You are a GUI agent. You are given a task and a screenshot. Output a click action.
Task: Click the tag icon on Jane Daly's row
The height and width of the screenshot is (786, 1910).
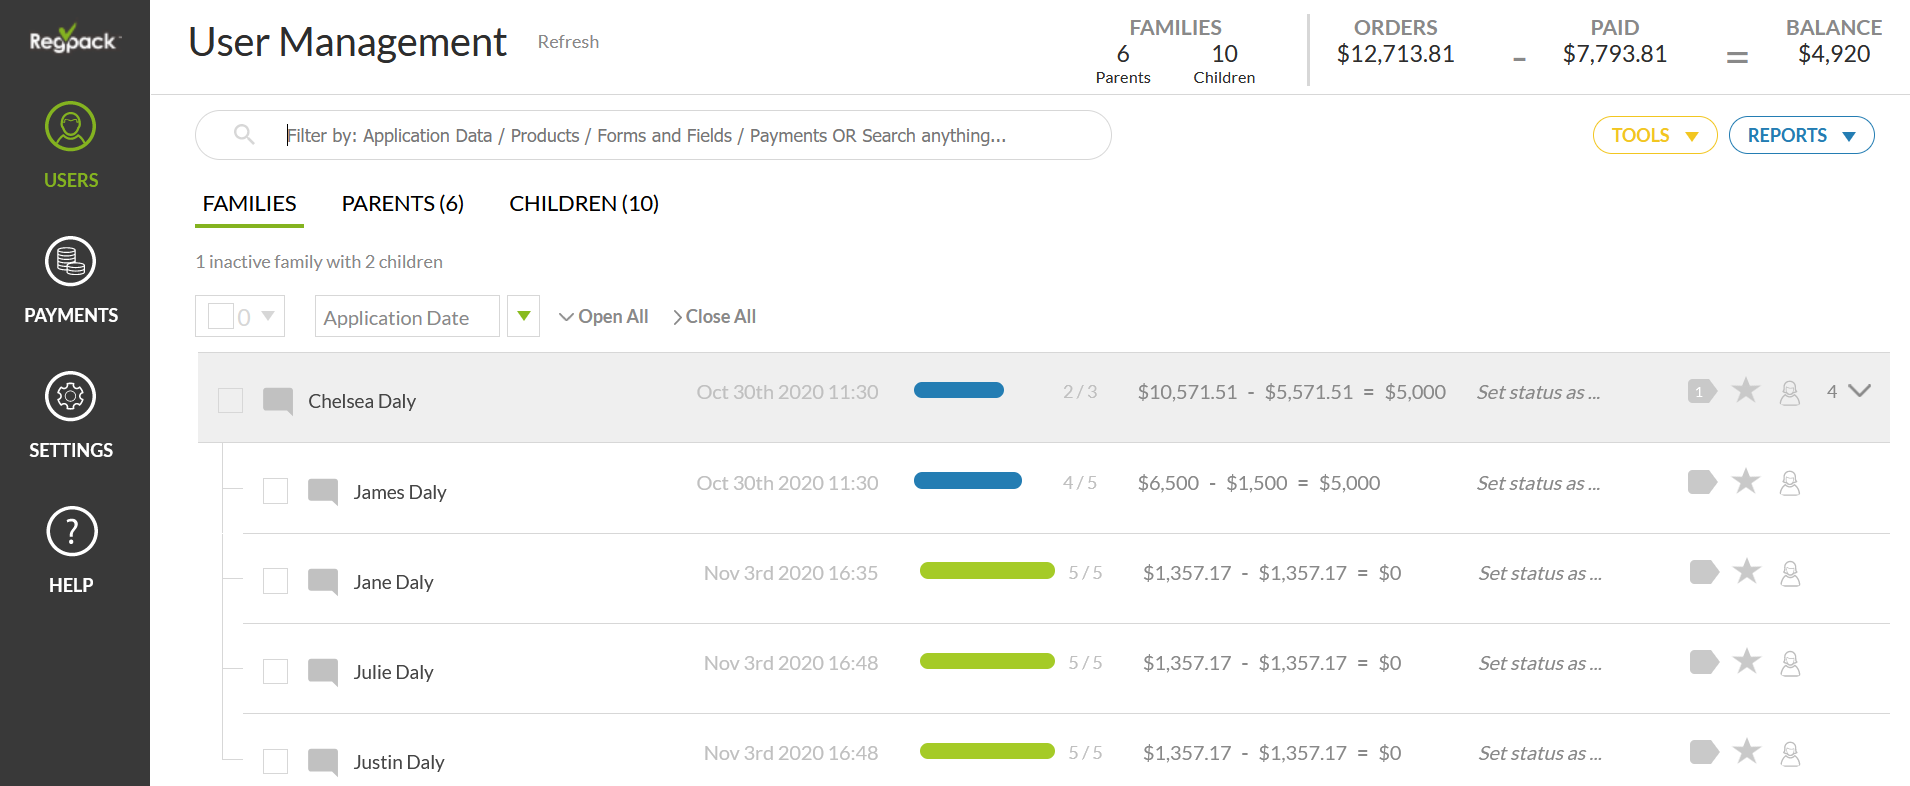pos(1703,572)
